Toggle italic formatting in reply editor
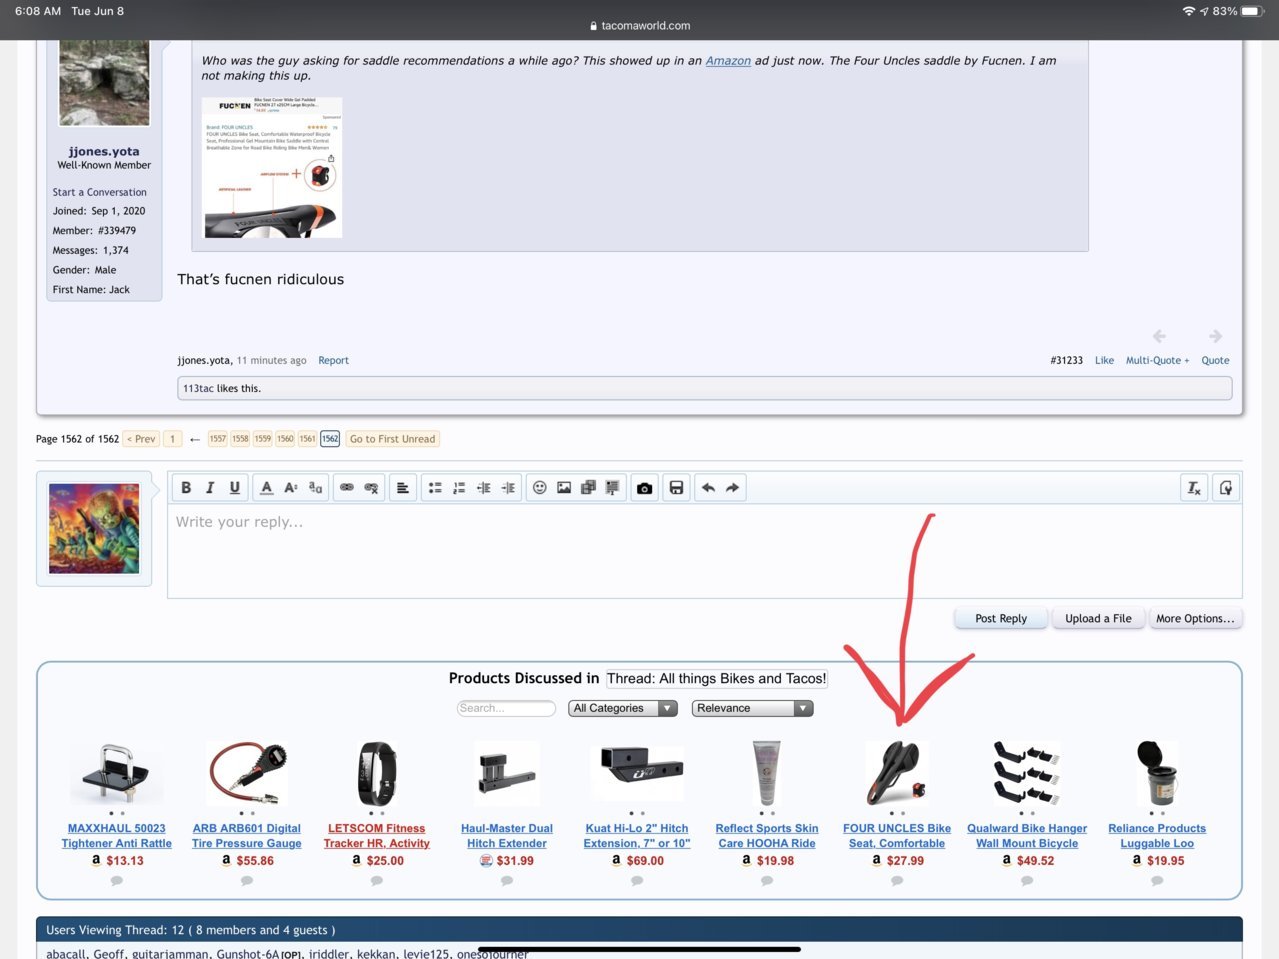The width and height of the screenshot is (1279, 959). pos(210,488)
